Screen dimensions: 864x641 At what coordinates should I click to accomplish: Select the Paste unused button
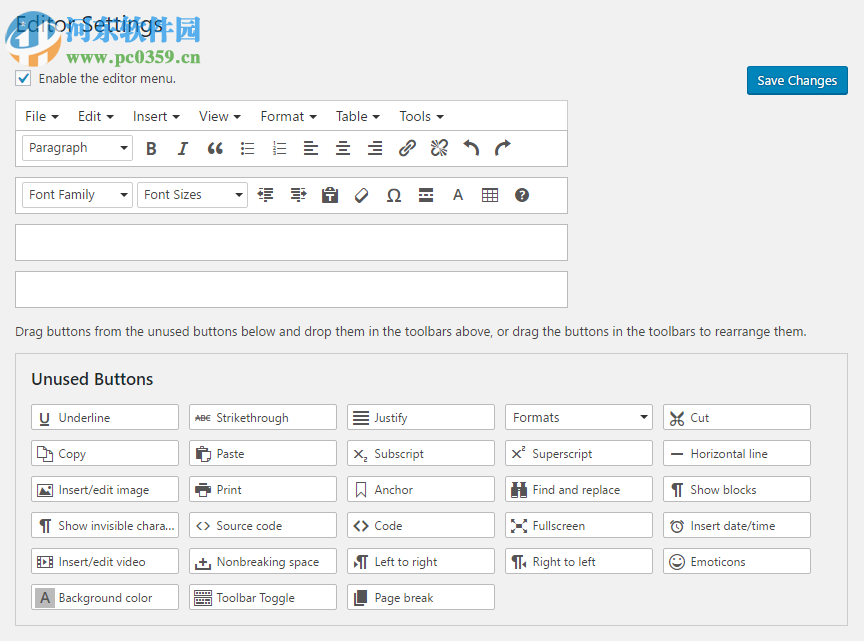click(263, 453)
